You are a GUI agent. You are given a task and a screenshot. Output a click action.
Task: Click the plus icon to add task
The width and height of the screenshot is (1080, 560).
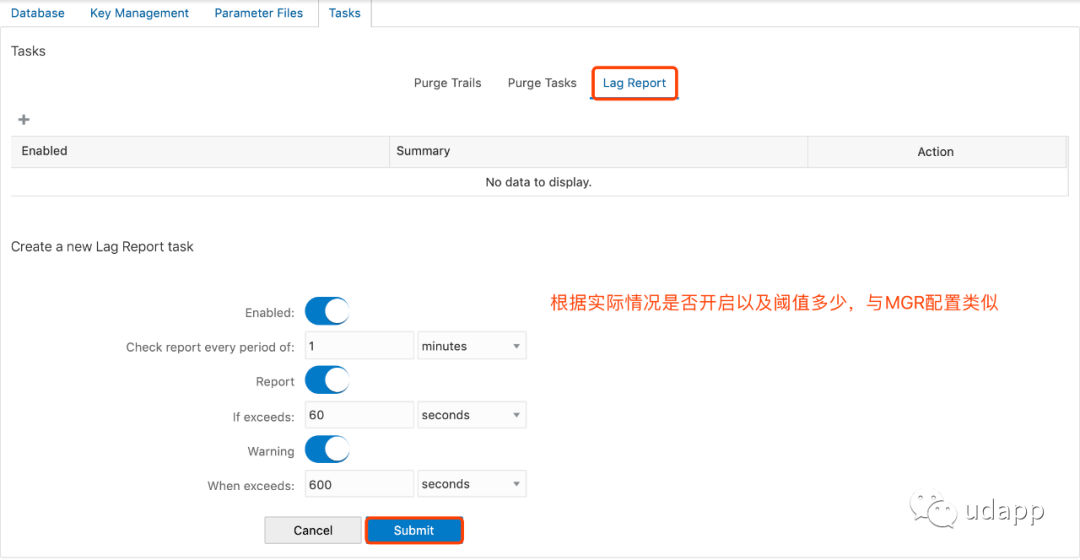pos(24,120)
